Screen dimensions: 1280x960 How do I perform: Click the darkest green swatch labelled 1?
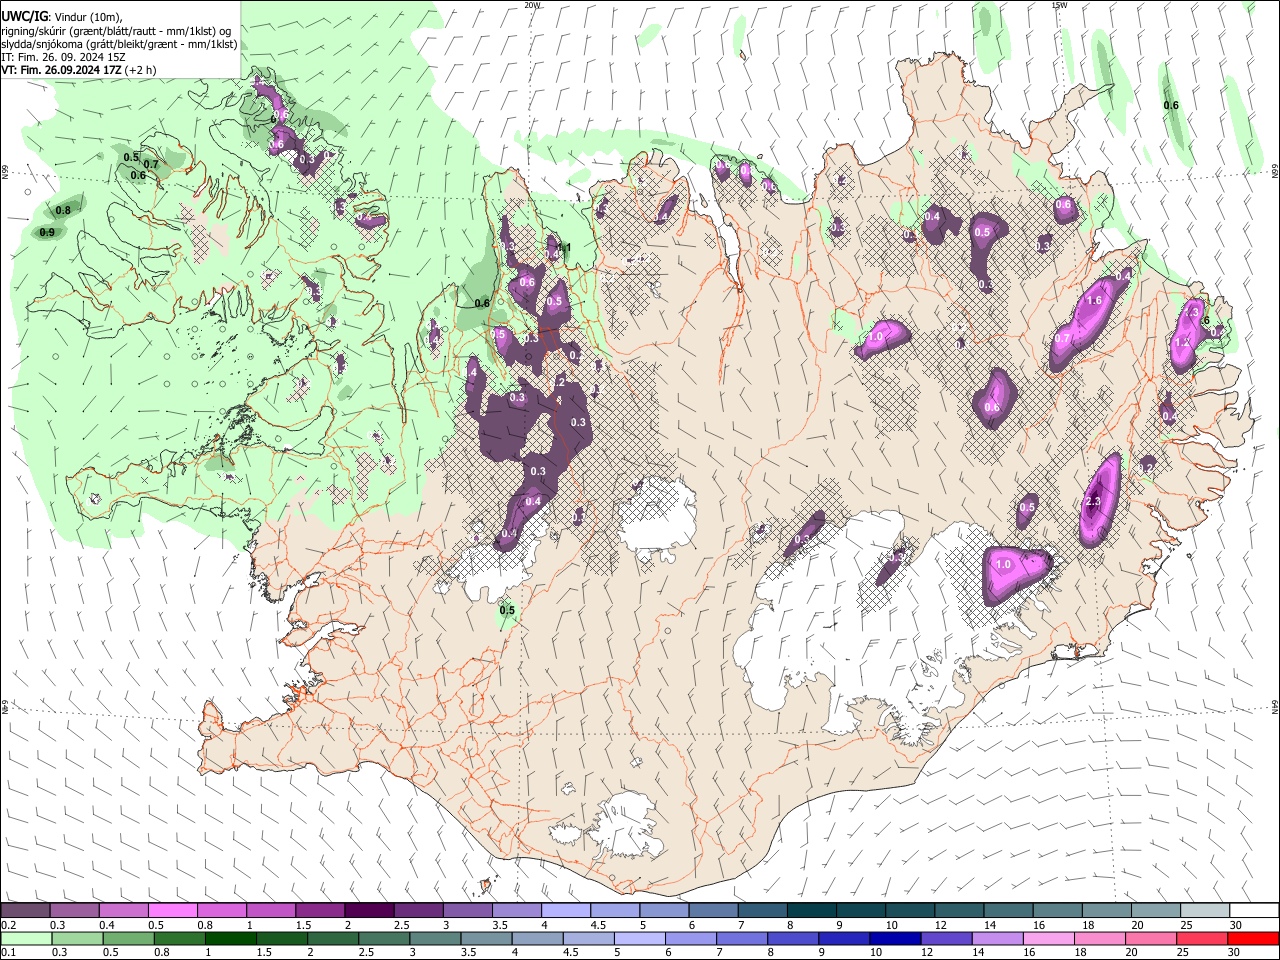pyautogui.click(x=230, y=938)
